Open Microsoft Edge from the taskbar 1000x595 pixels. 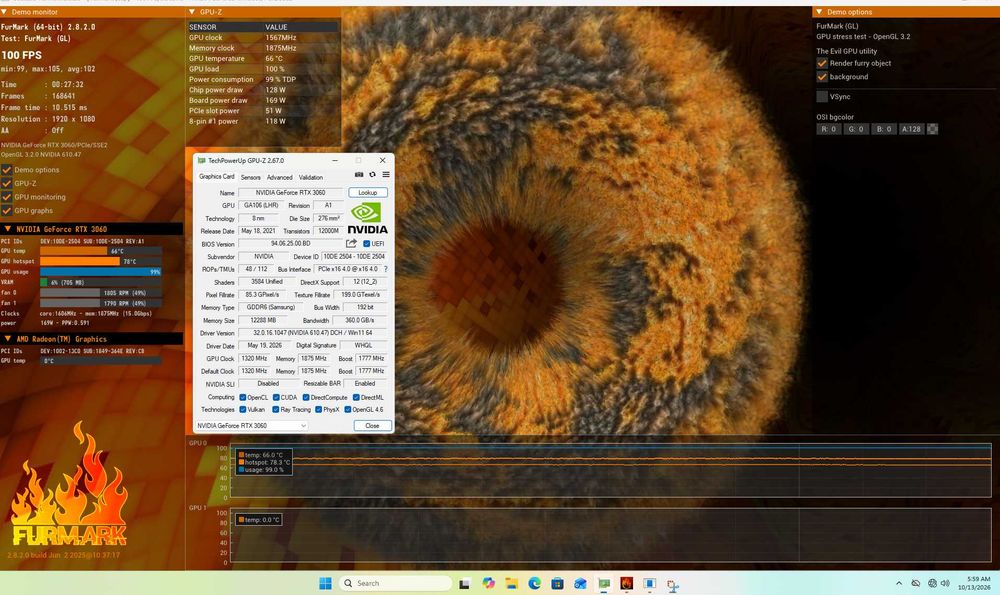(x=534, y=583)
